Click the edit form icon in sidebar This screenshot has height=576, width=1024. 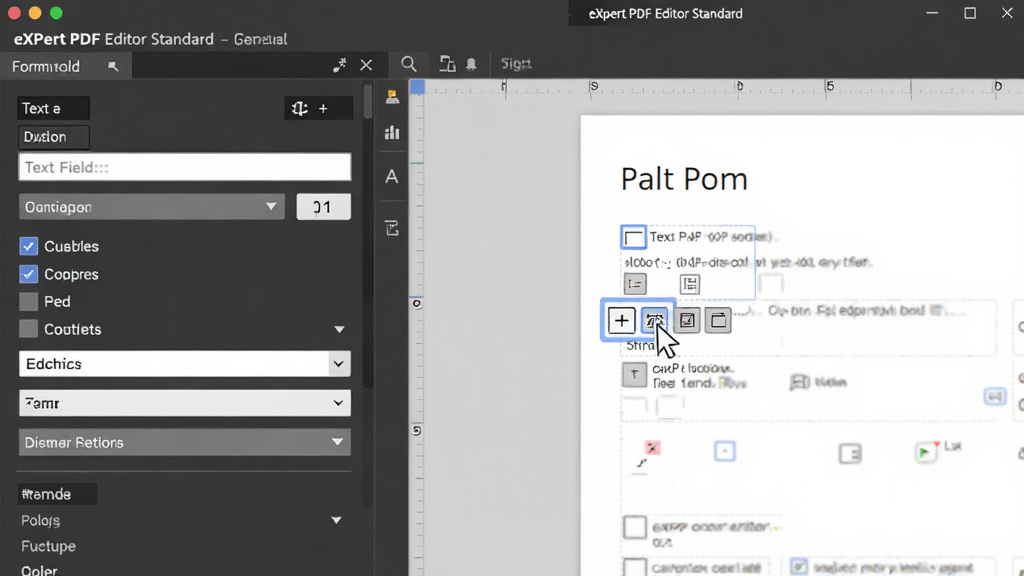tap(392, 228)
